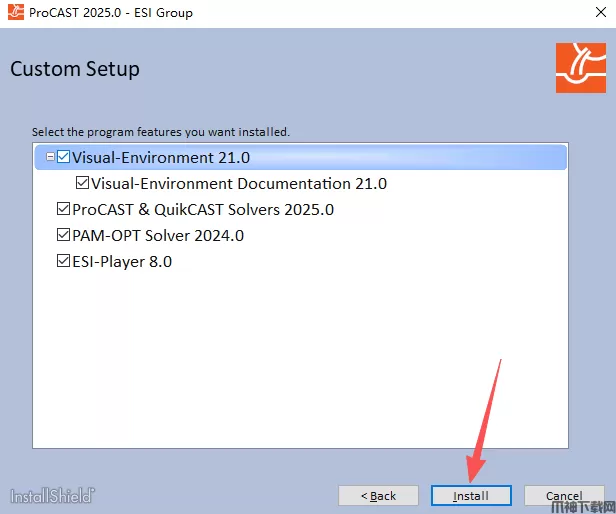Image resolution: width=616 pixels, height=514 pixels.
Task: Select the PAM-OPT Solver 2024.0 label
Action: tap(158, 235)
